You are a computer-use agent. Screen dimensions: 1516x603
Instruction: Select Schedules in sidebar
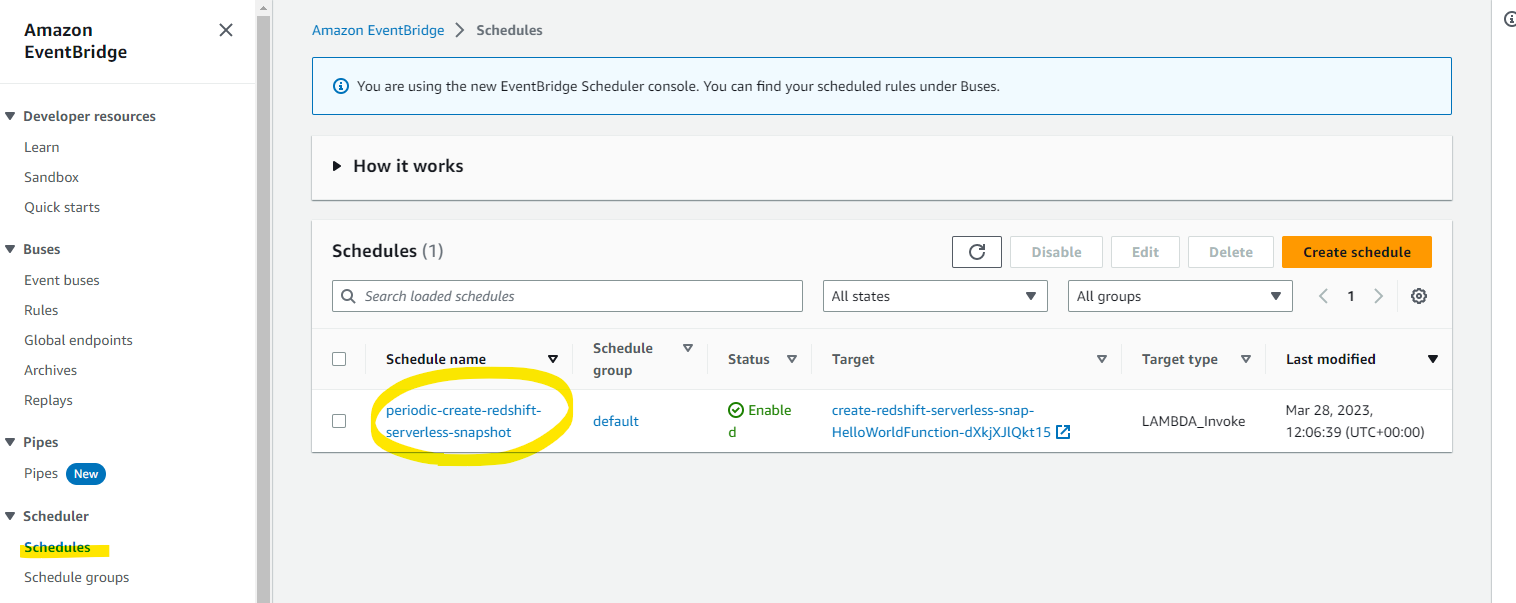(57, 547)
